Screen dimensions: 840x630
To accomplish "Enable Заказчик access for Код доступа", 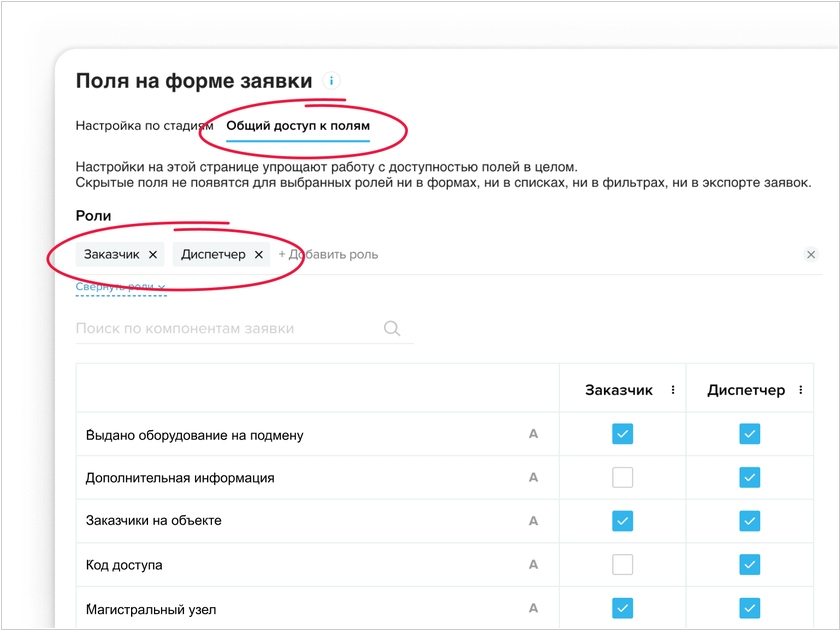I will (622, 565).
